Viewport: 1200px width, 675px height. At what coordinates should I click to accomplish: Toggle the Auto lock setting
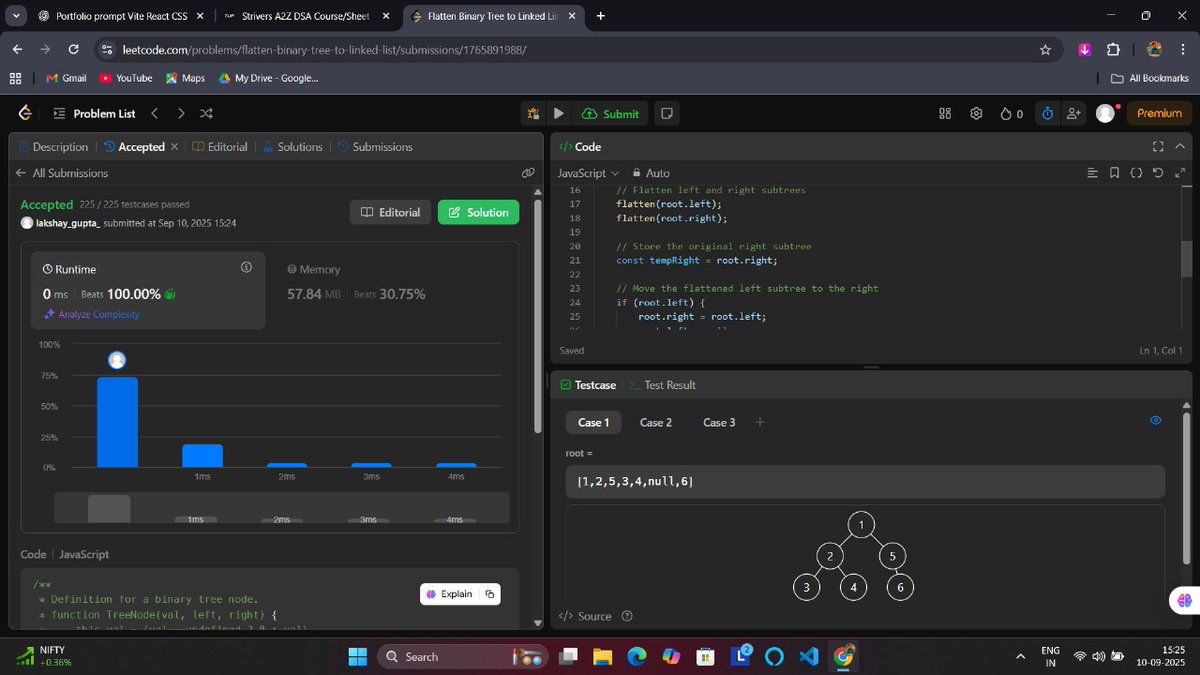pyautogui.click(x=651, y=173)
